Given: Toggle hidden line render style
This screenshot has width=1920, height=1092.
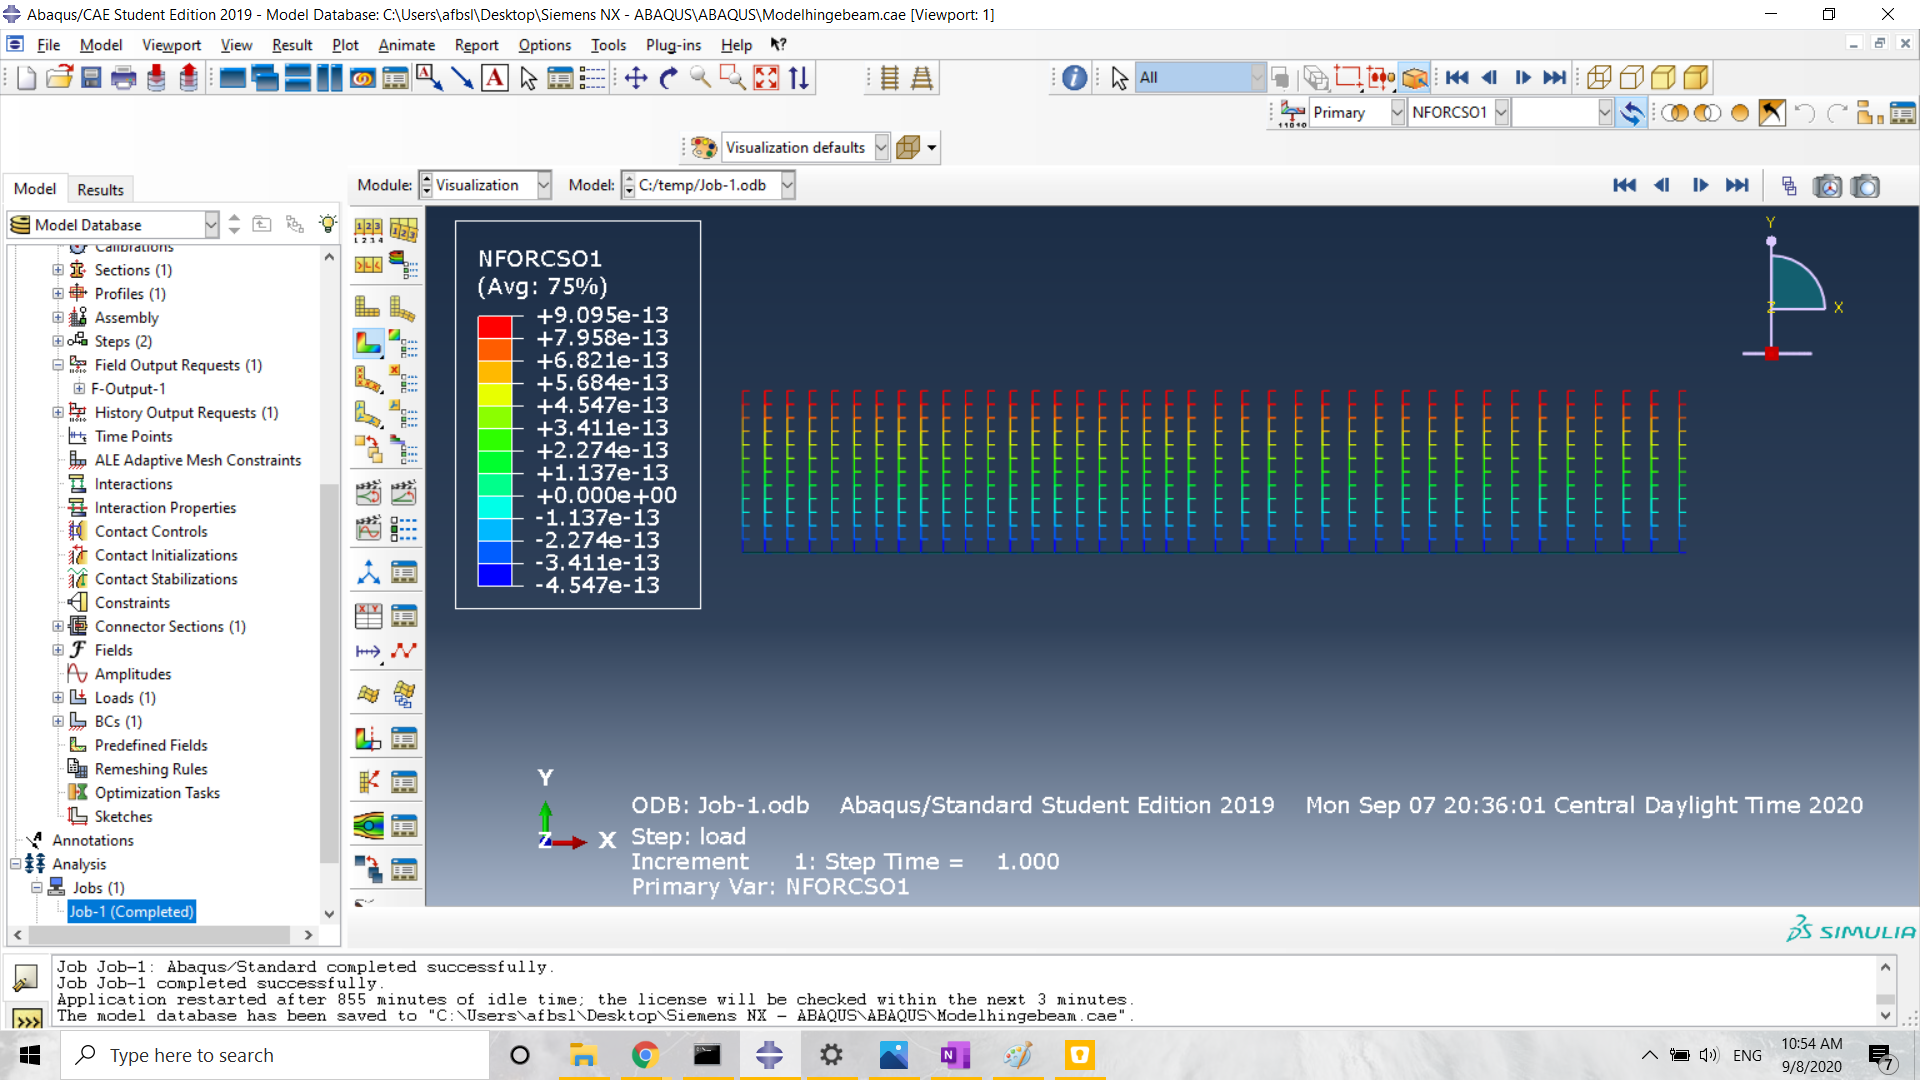Looking at the screenshot, I should [x=1631, y=78].
